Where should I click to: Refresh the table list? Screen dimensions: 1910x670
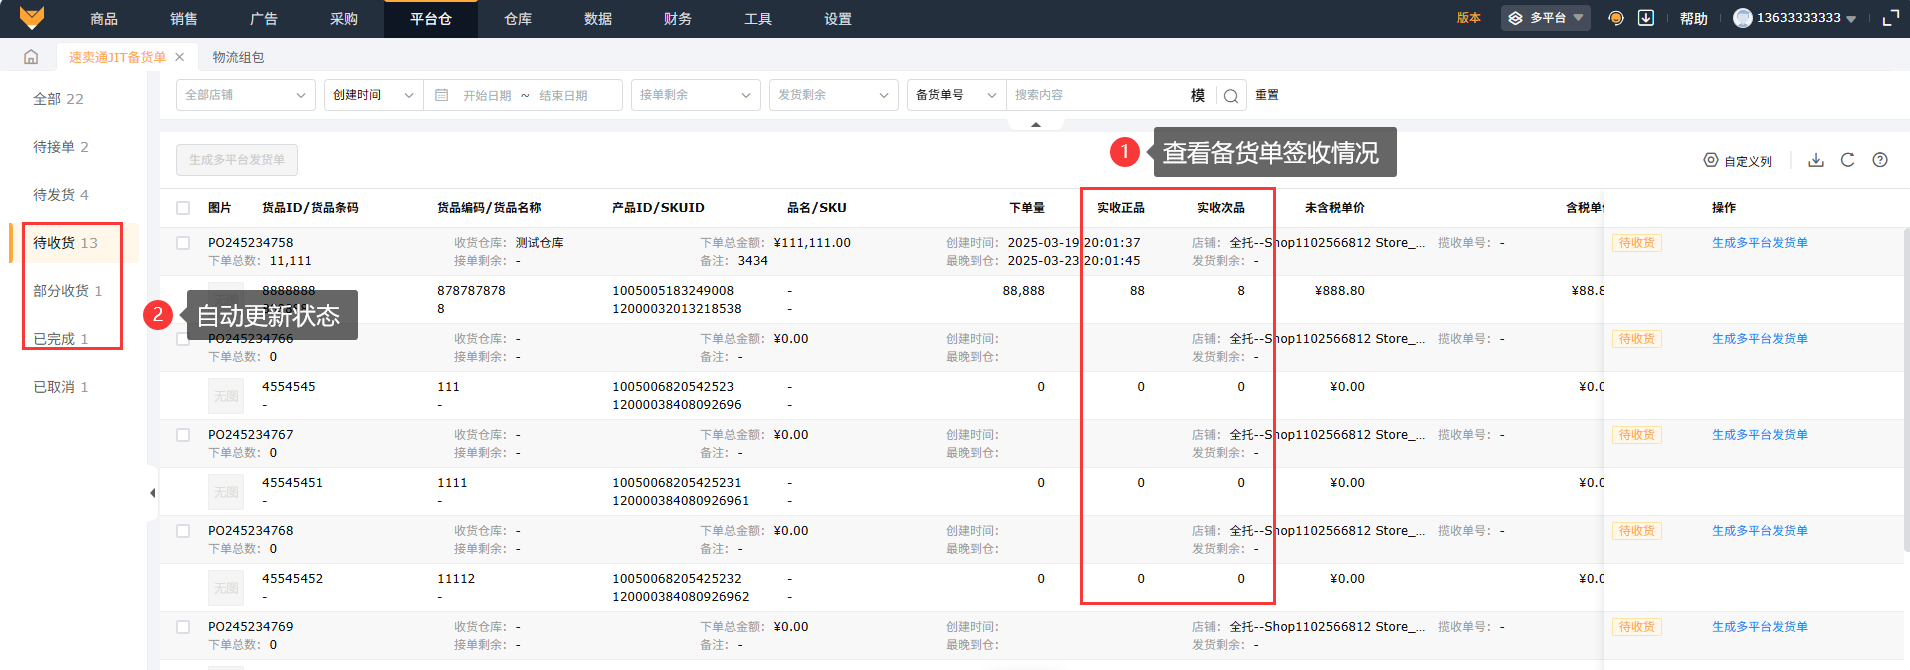pyautogui.click(x=1847, y=160)
